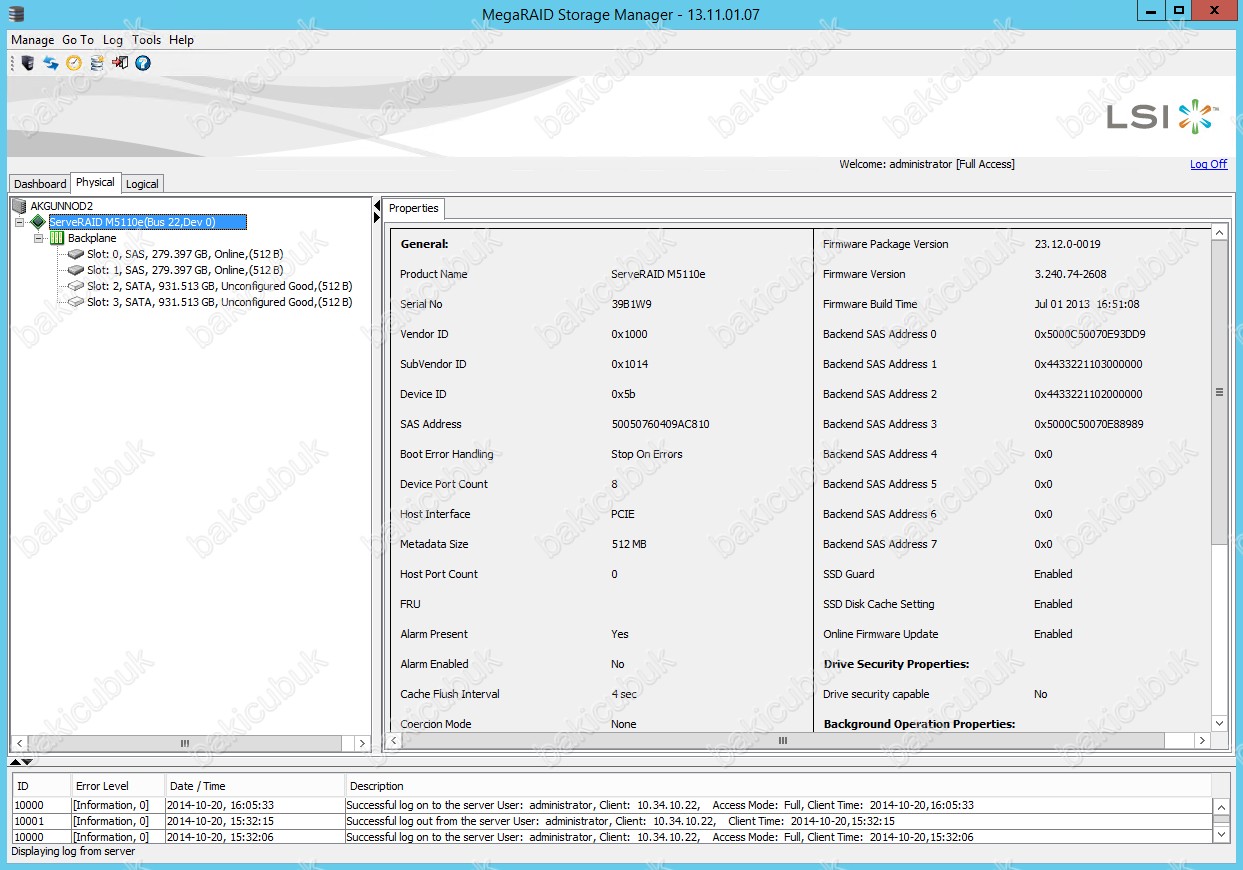
Task: Click the clock toolbar icon
Action: (x=73, y=63)
